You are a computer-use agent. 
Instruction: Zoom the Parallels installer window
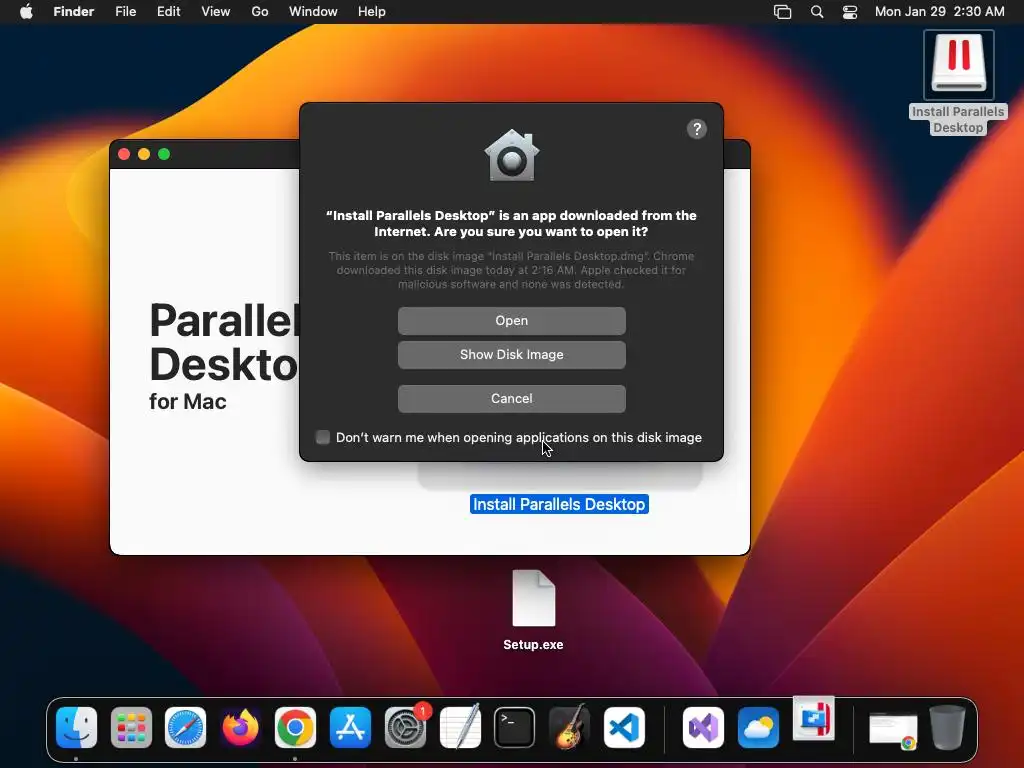164,154
